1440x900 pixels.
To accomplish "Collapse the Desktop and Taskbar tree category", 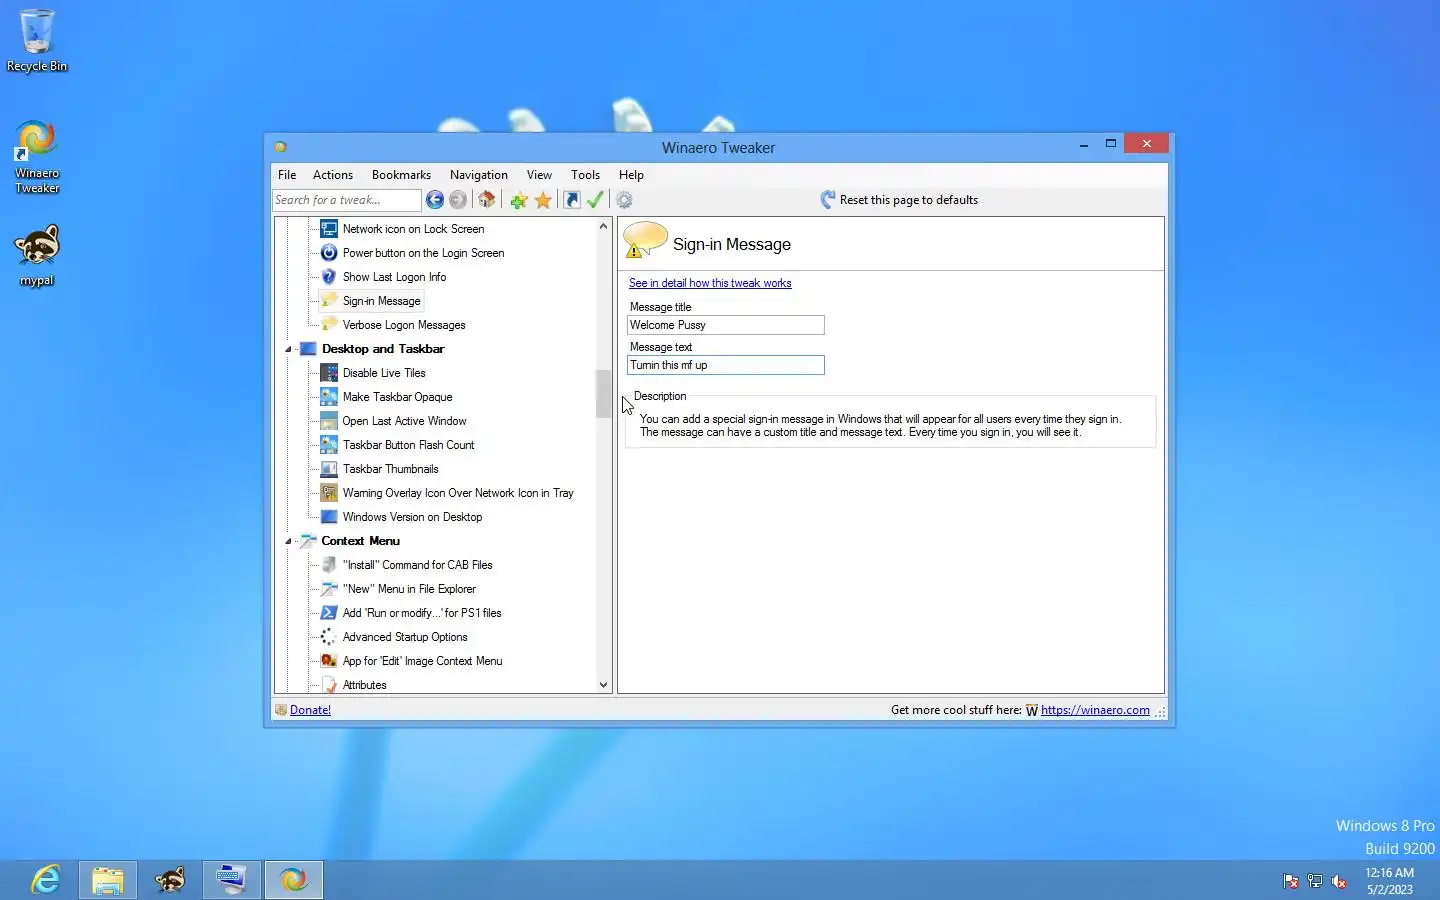I will pyautogui.click(x=289, y=349).
